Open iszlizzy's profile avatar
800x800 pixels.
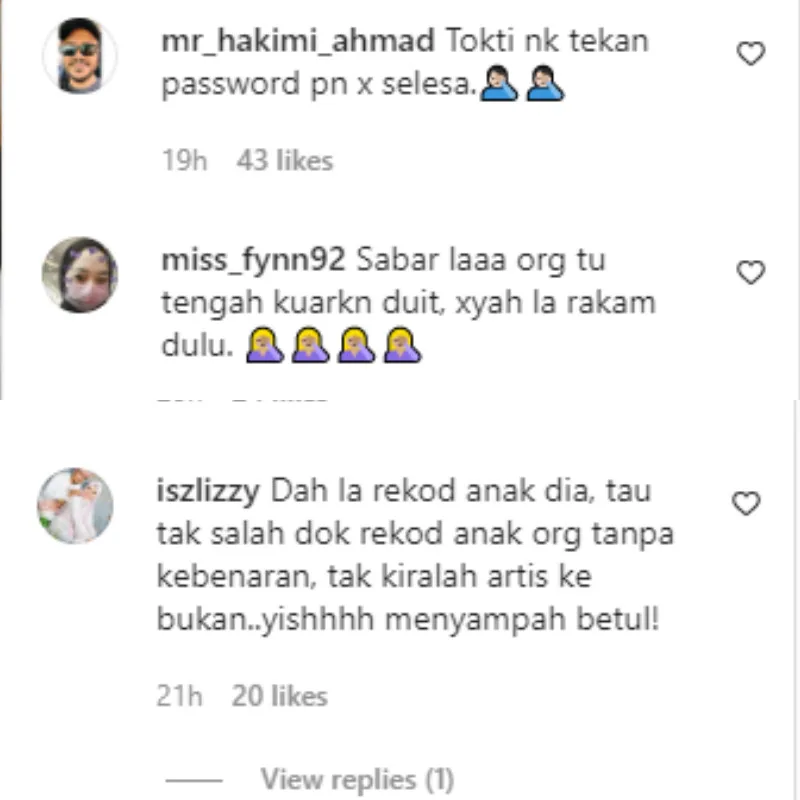(76, 506)
